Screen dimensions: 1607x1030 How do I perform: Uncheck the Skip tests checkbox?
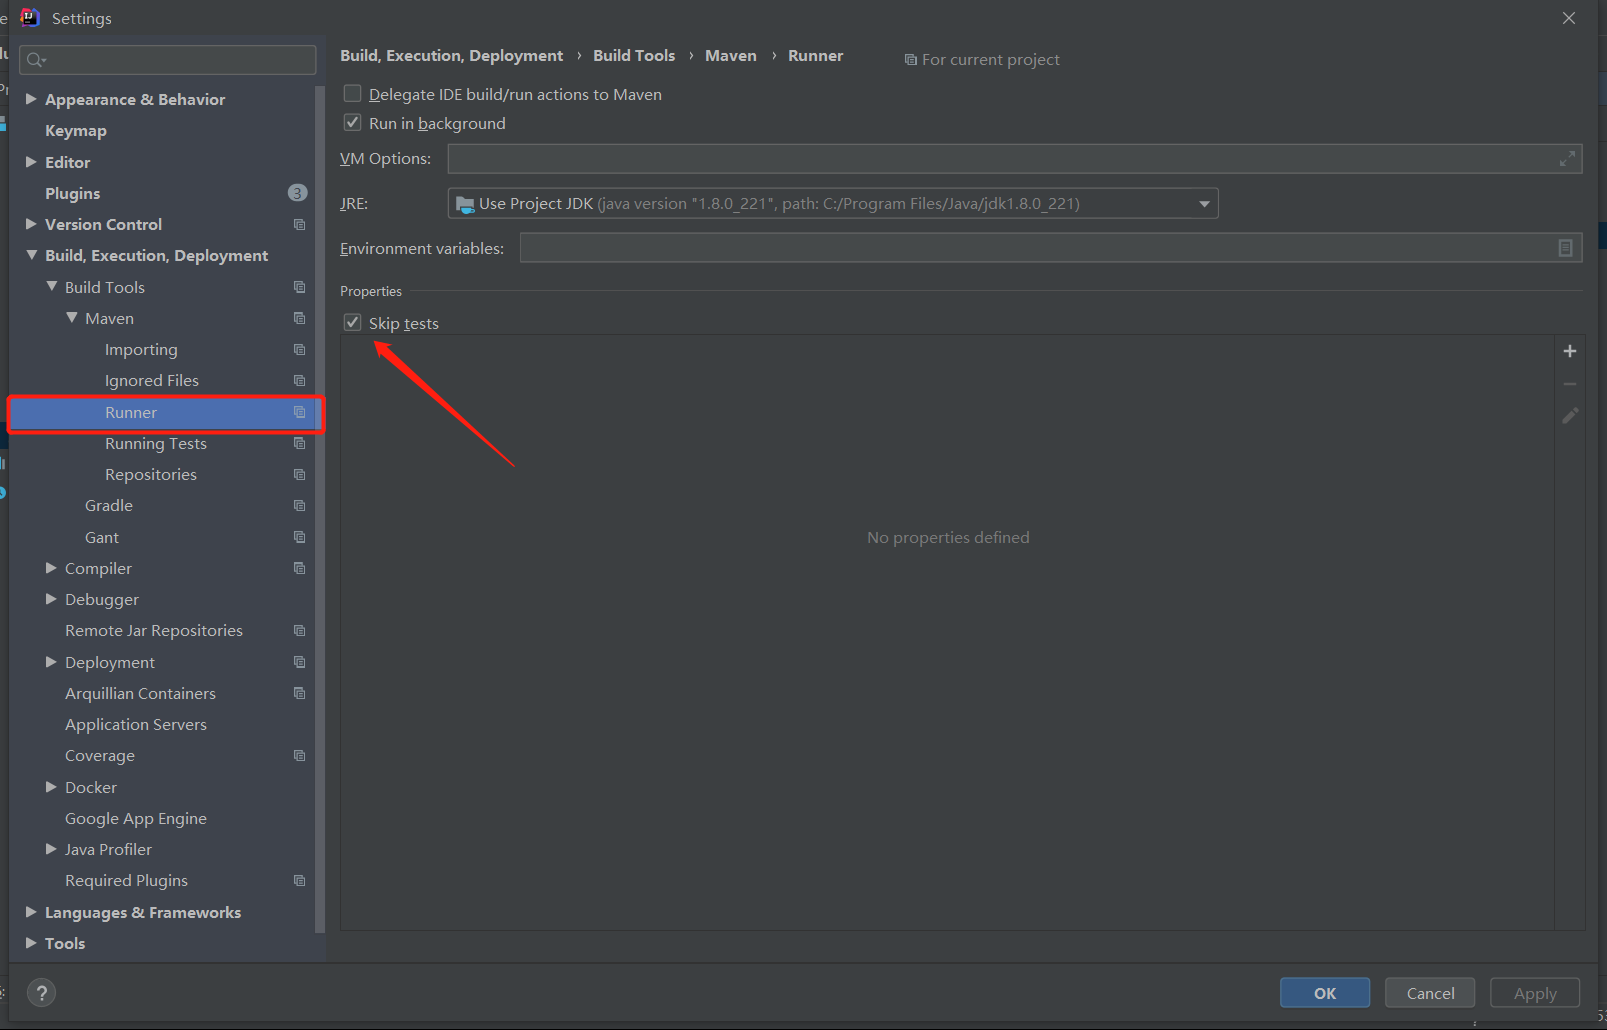352,322
